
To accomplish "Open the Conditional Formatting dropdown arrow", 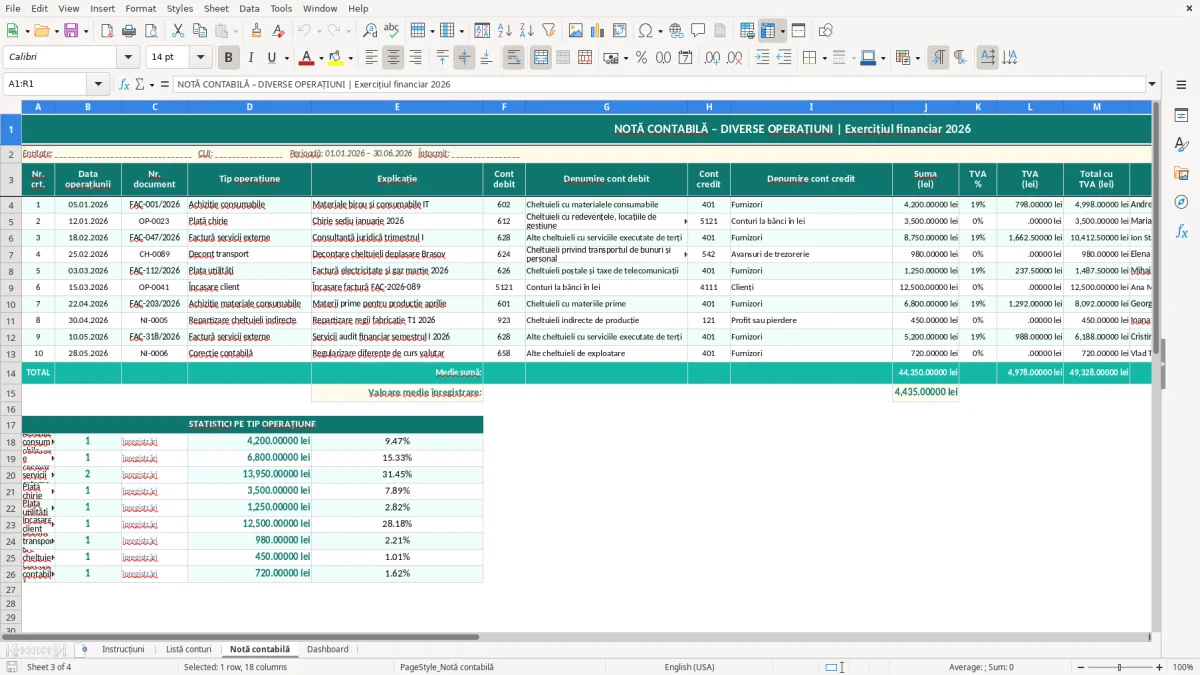I will point(917,58).
